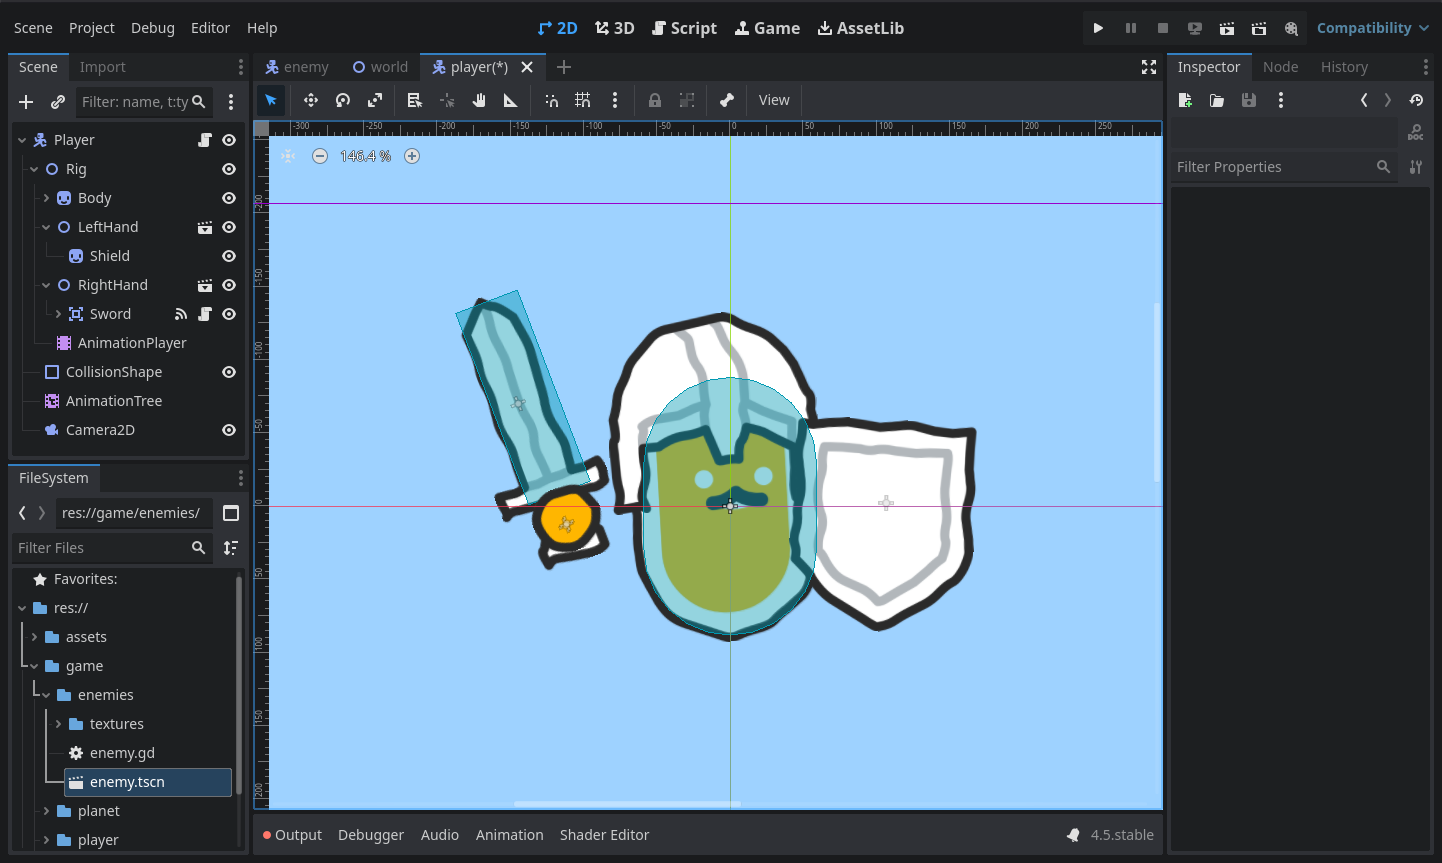Choose the Scale Mode tool

pyautogui.click(x=375, y=100)
